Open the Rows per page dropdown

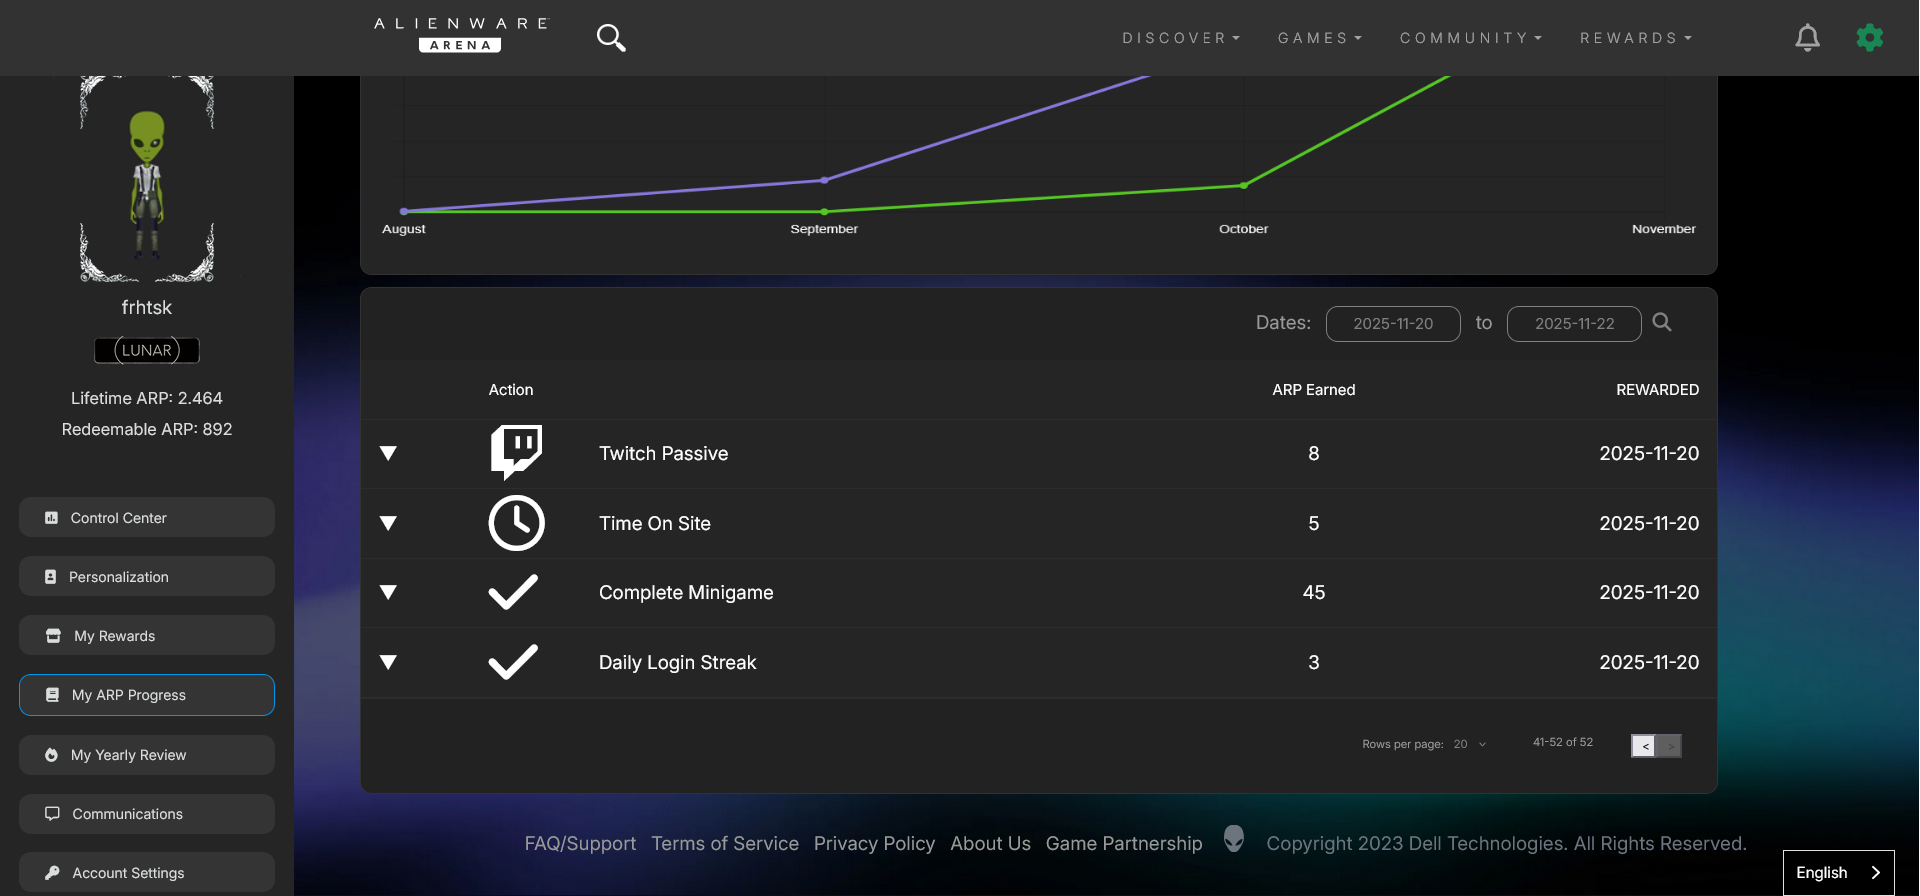click(x=1469, y=744)
